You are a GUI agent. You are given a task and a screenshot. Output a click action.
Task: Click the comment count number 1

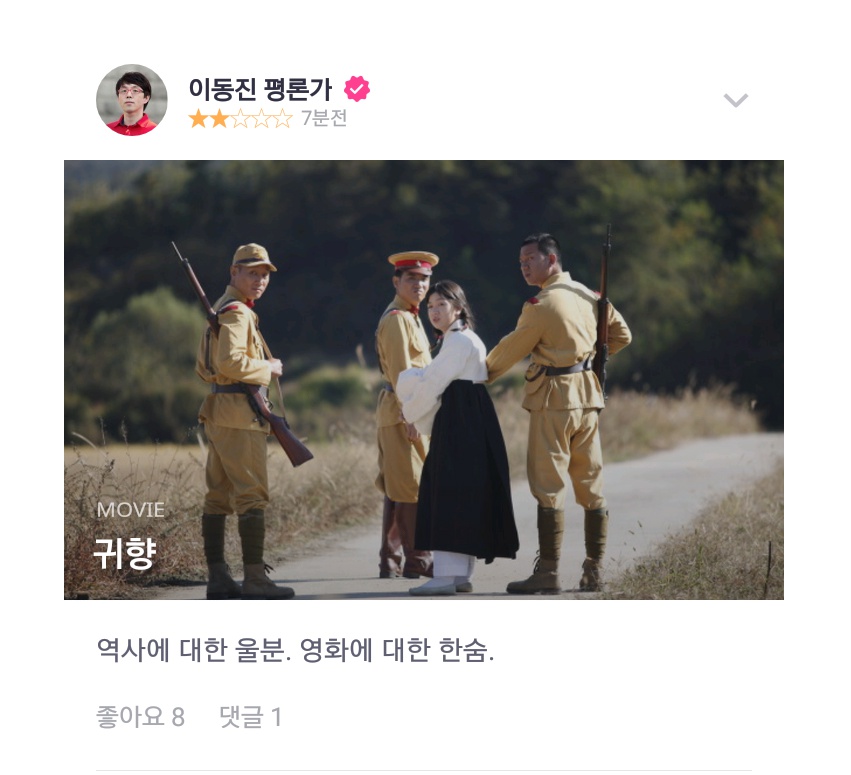276,717
